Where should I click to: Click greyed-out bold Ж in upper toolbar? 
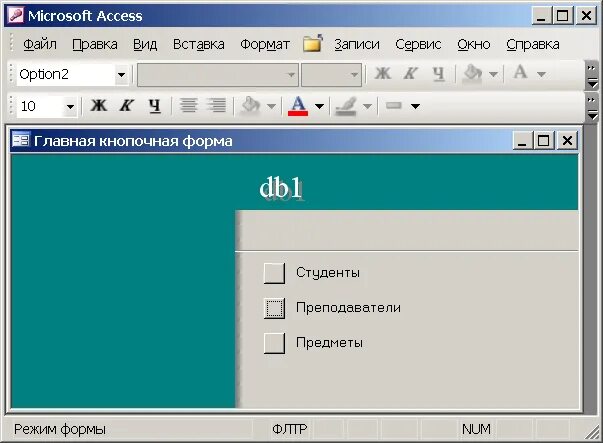[x=383, y=73]
